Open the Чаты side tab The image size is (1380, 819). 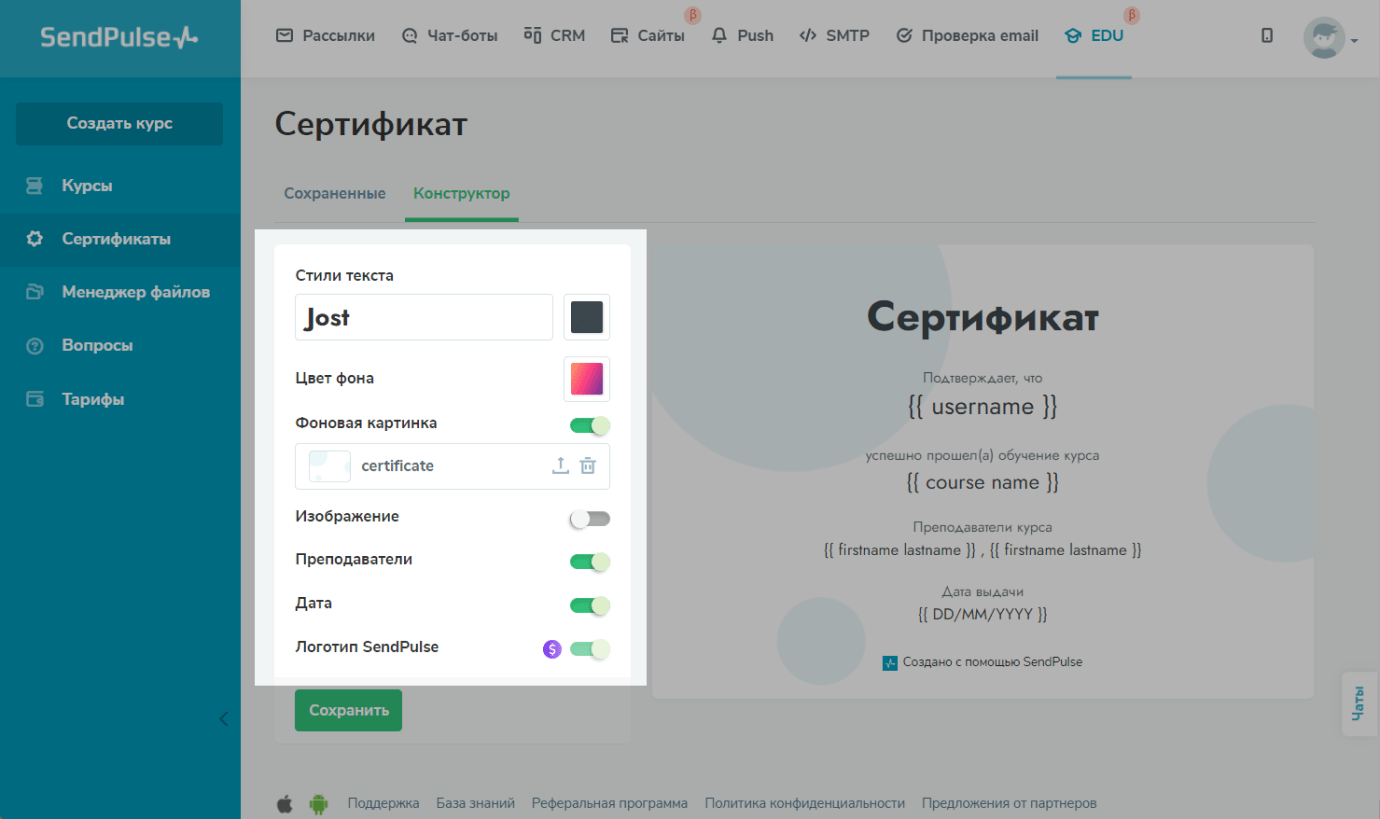coord(1359,704)
